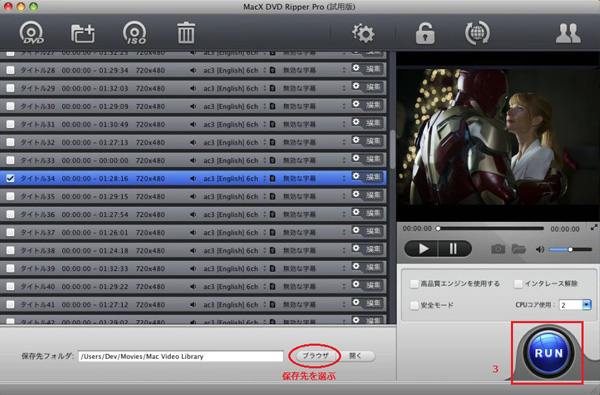Uncheck the タイトル34 checkbox
Image resolution: width=600 pixels, height=395 pixels.
pyautogui.click(x=10, y=178)
